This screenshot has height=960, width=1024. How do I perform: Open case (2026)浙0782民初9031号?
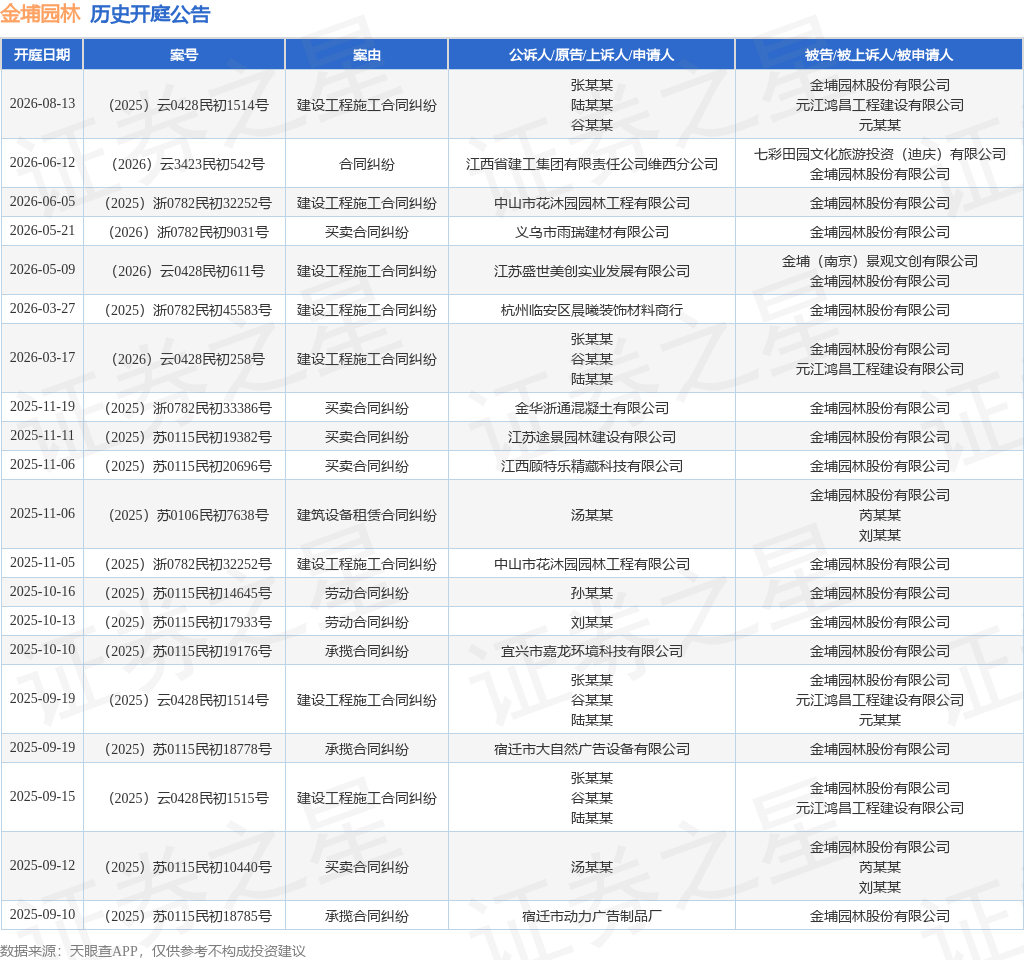[x=188, y=232]
